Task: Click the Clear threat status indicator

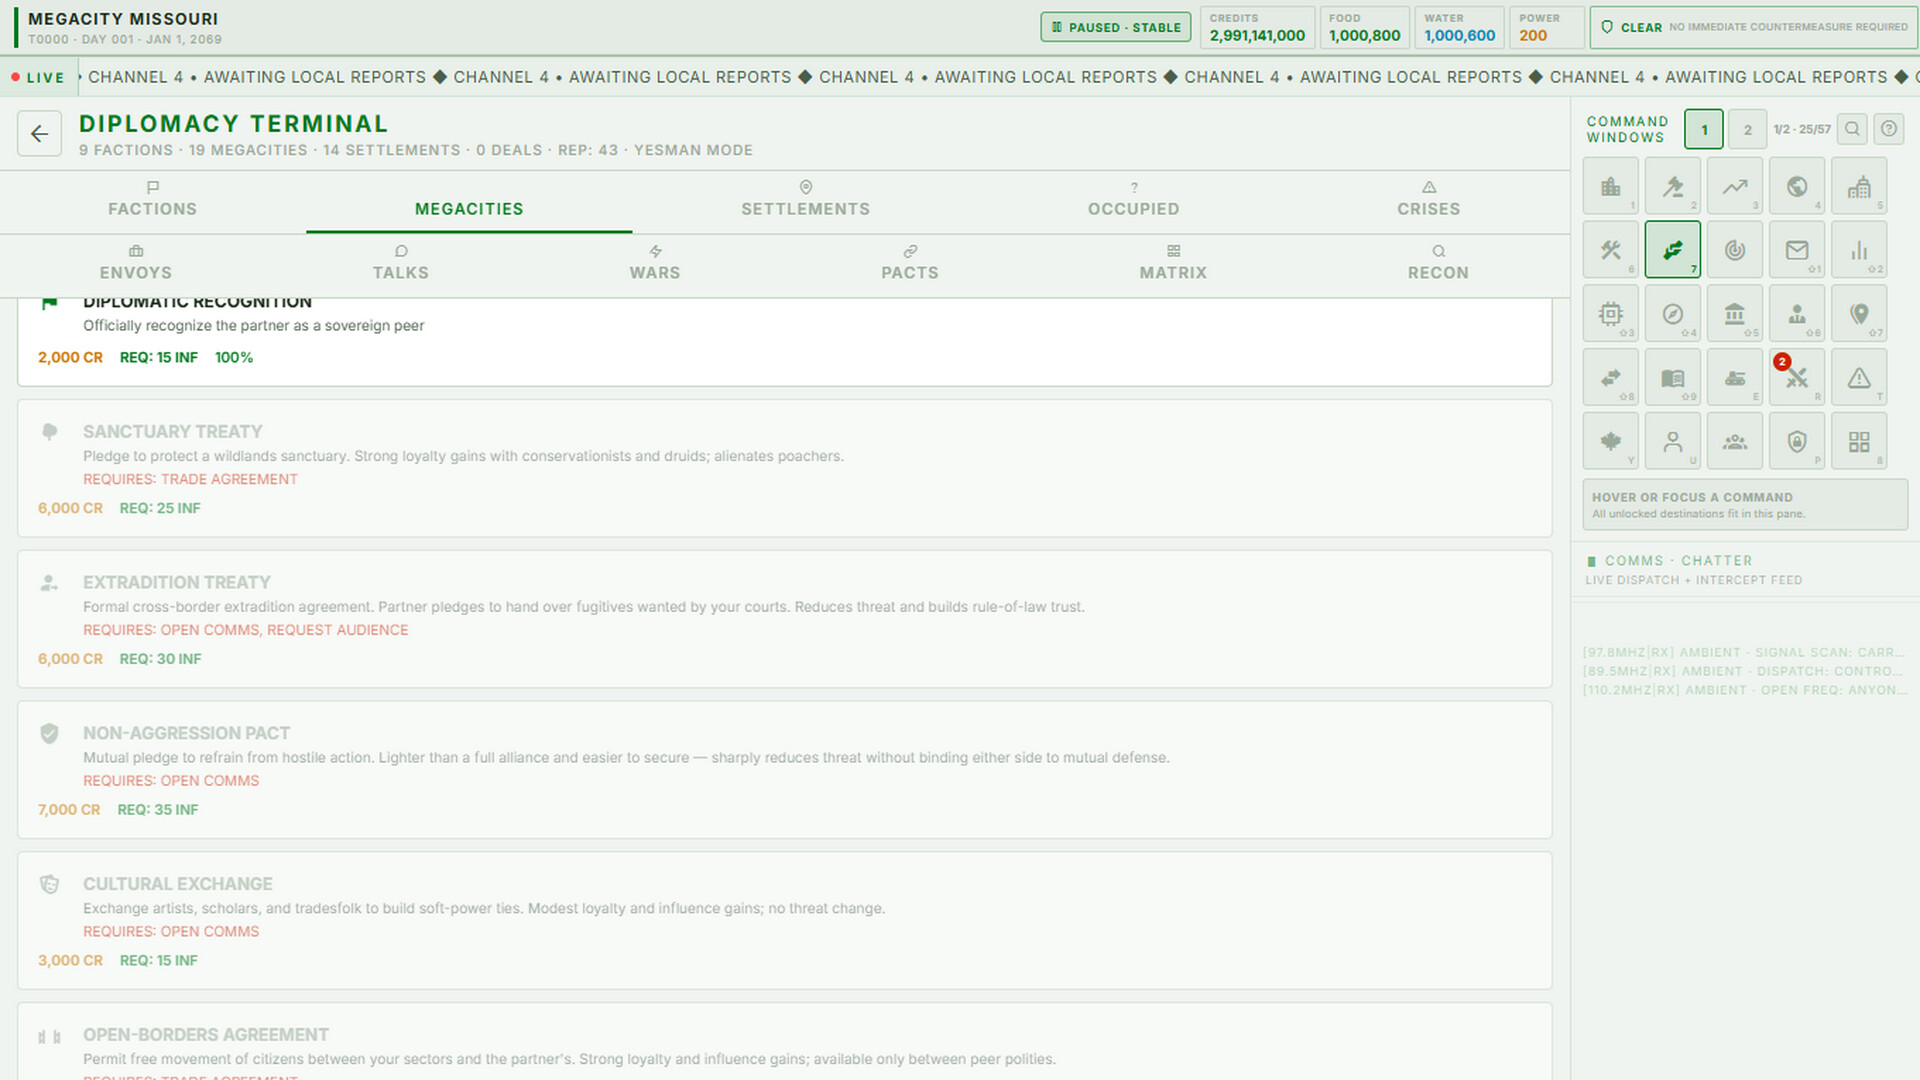Action: tap(1752, 27)
